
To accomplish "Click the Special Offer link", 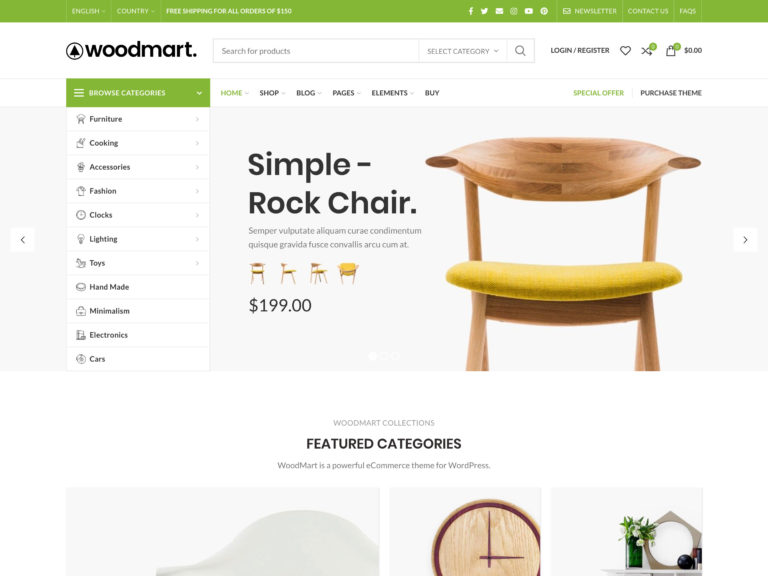I will tap(599, 93).
